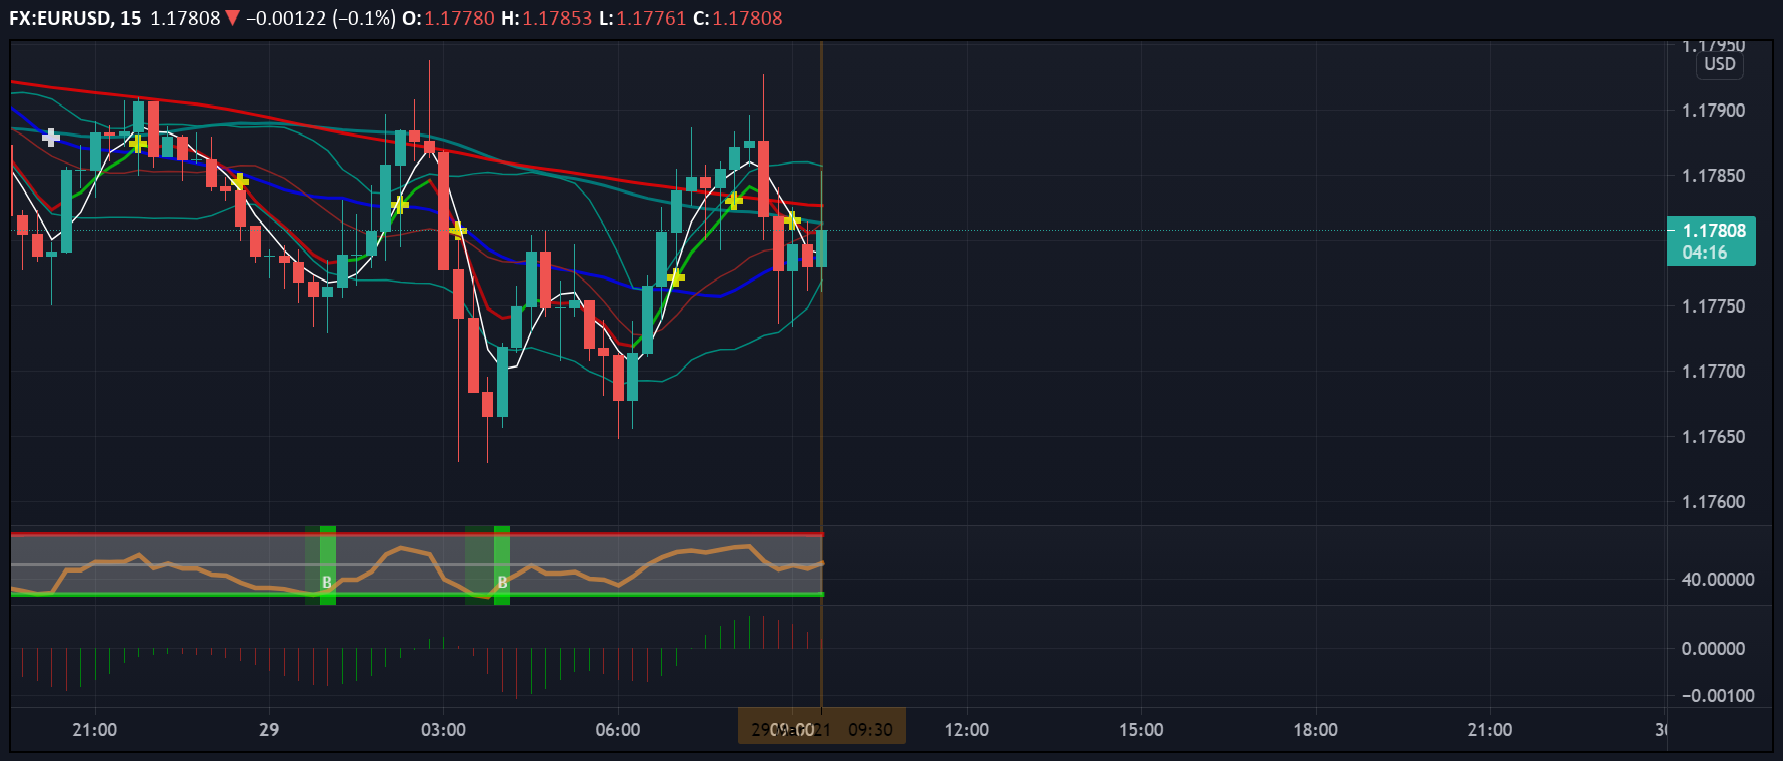Click the red down-triangle price change indicator
Viewport: 1783px width, 761px height.
pyautogui.click(x=233, y=18)
